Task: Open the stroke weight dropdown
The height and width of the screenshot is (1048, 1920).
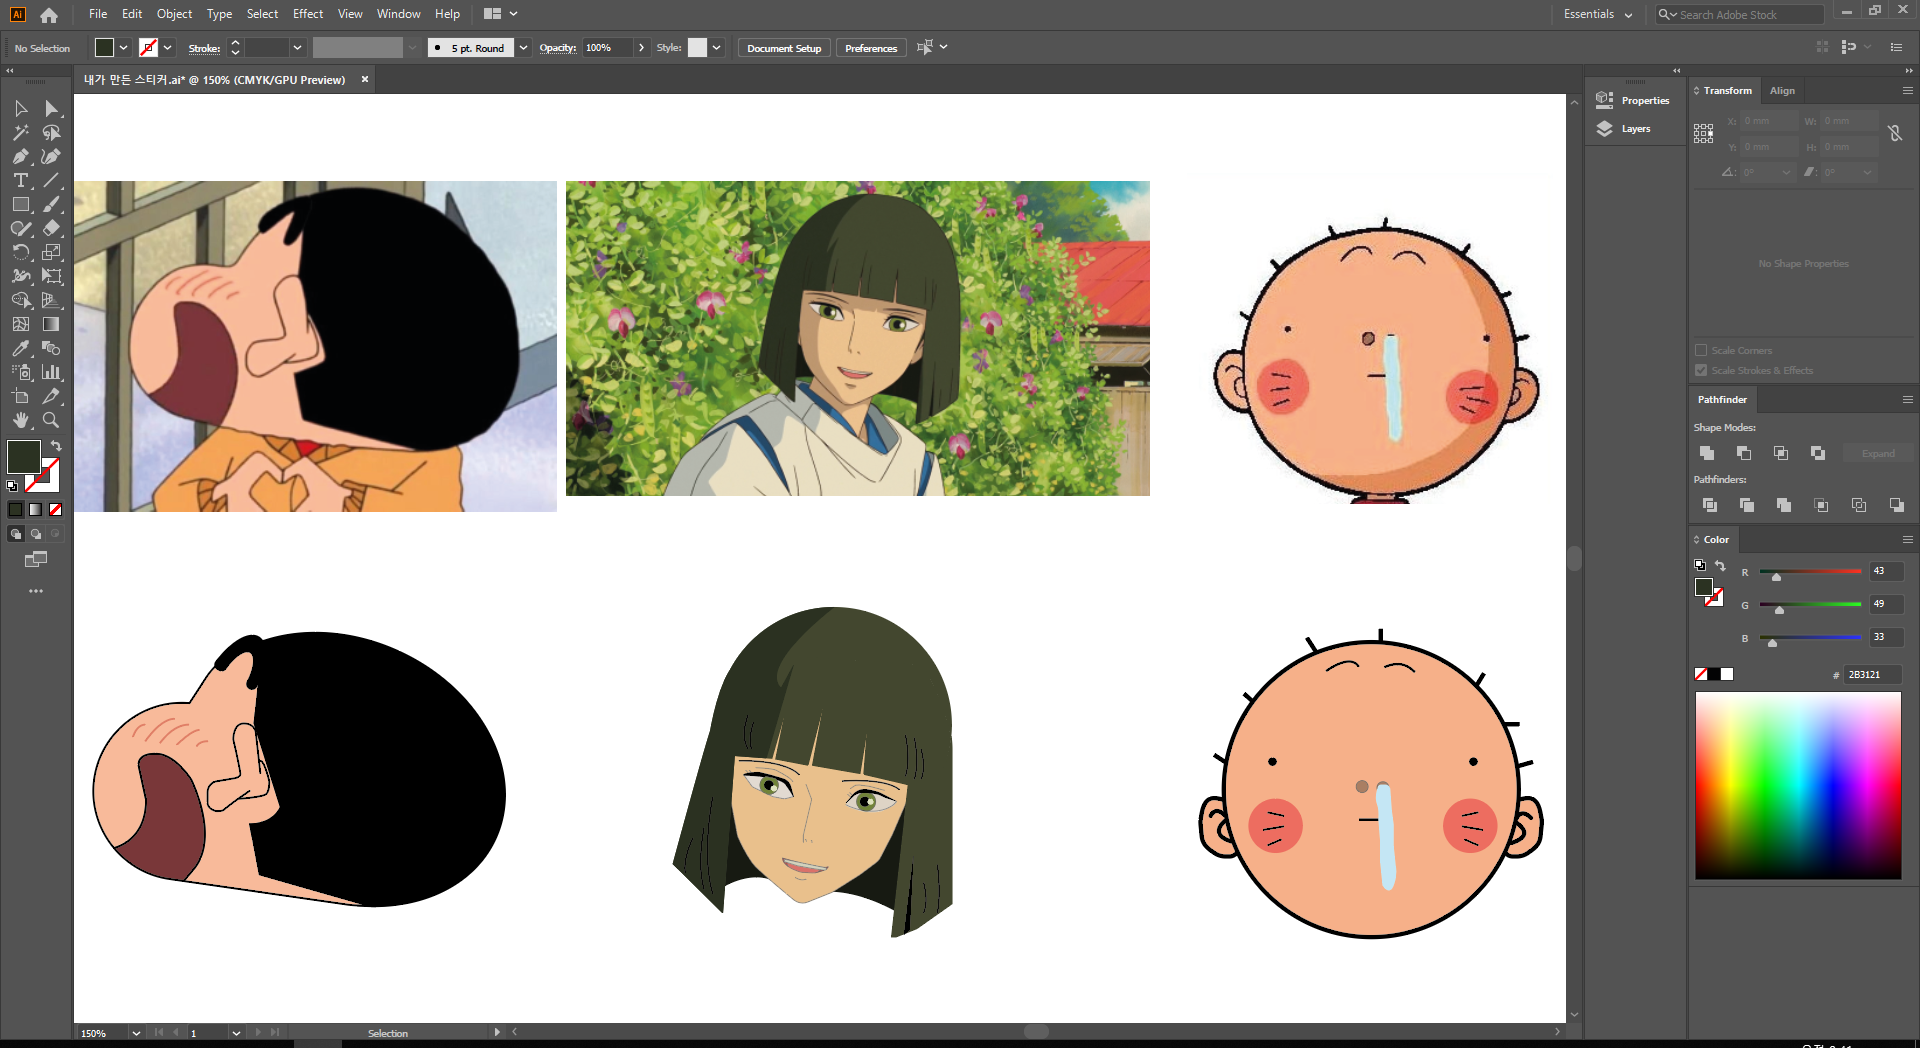Action: pyautogui.click(x=297, y=47)
